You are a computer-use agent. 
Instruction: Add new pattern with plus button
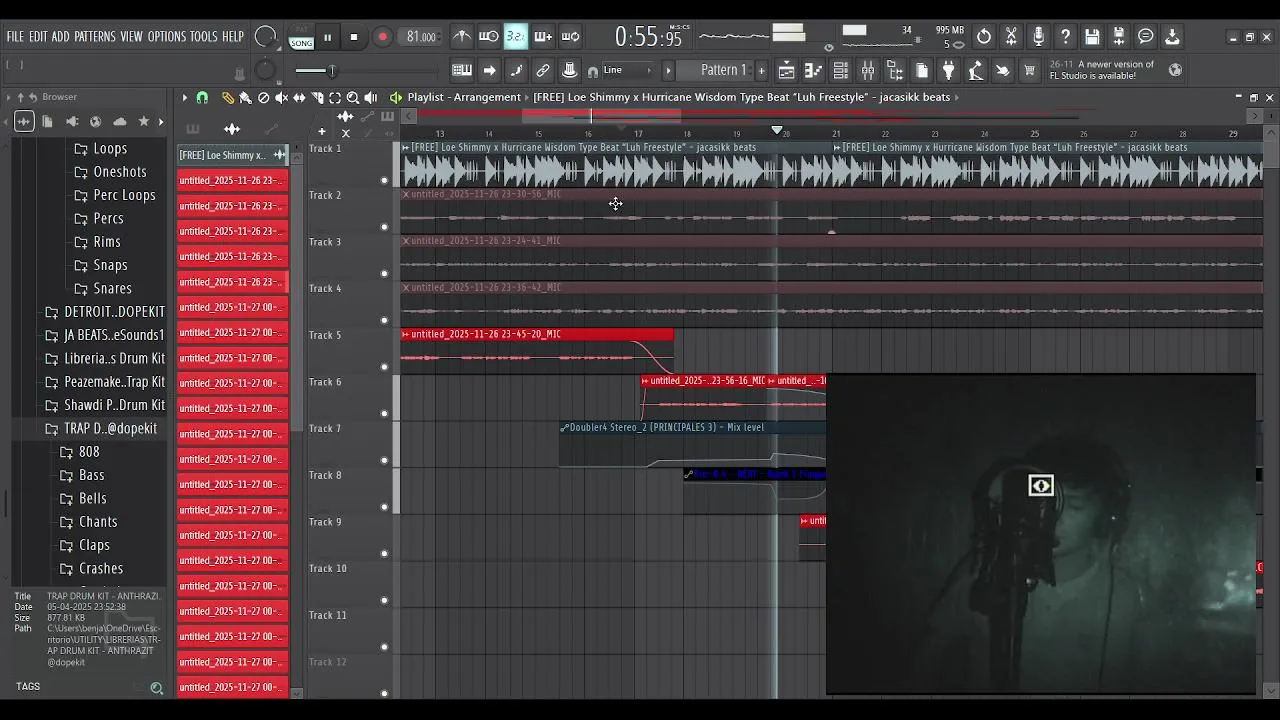pyautogui.click(x=761, y=70)
